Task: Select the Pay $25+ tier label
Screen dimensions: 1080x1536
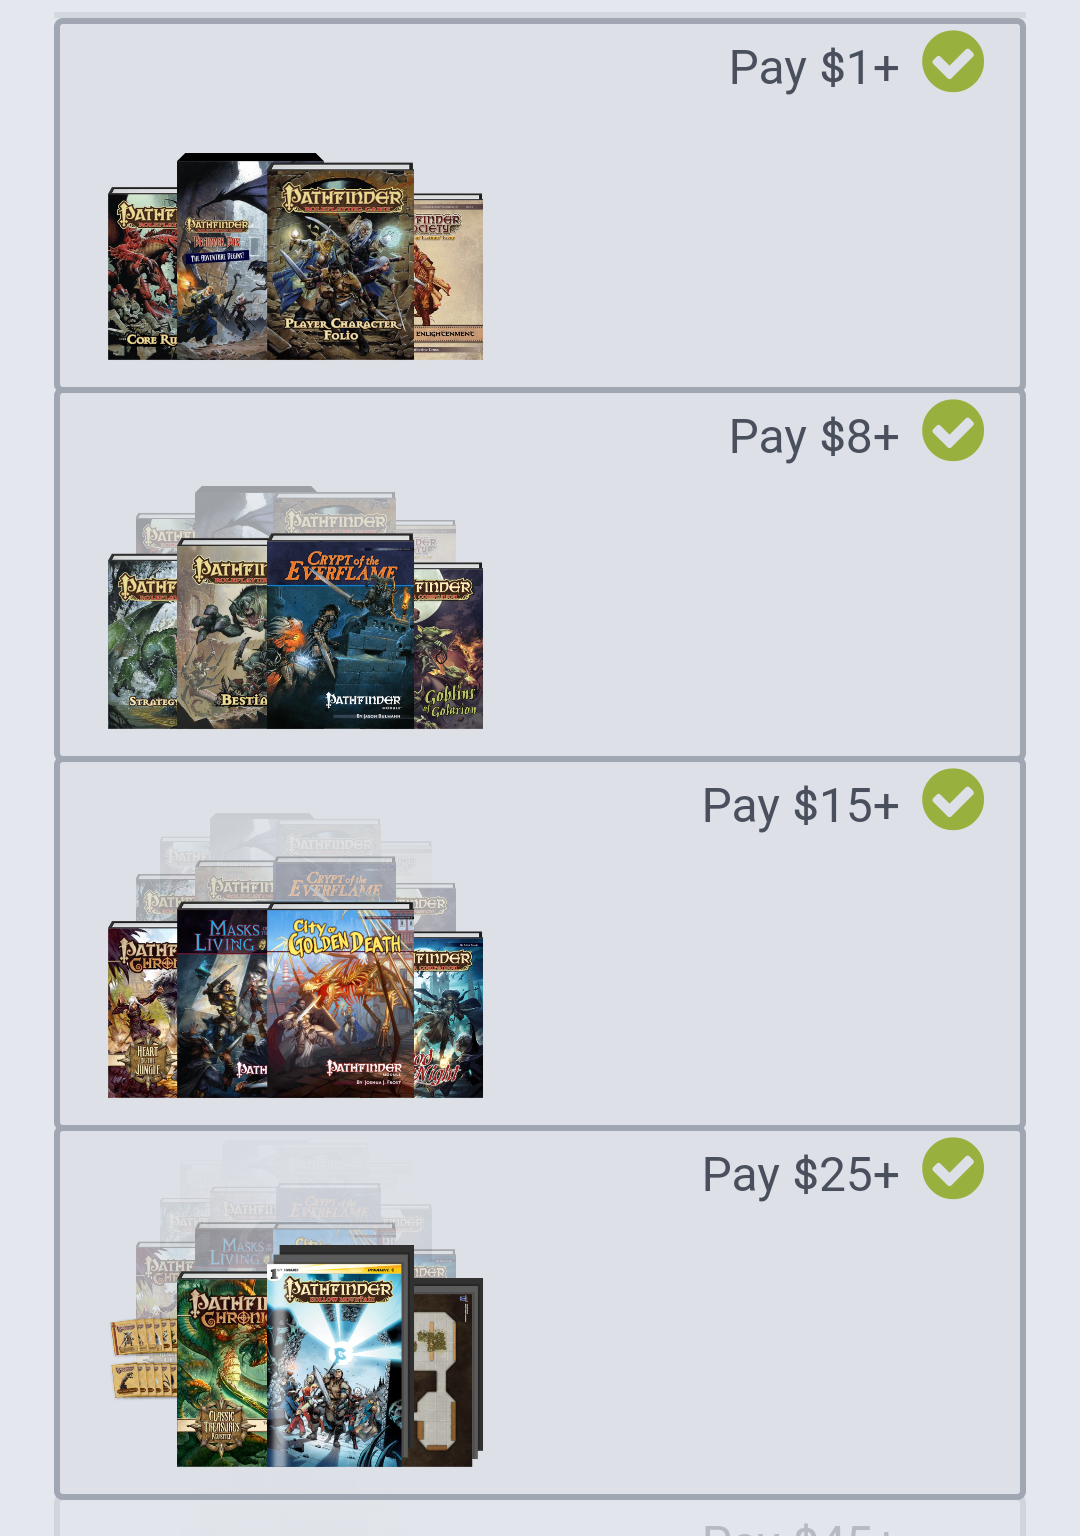Action: coord(801,1175)
